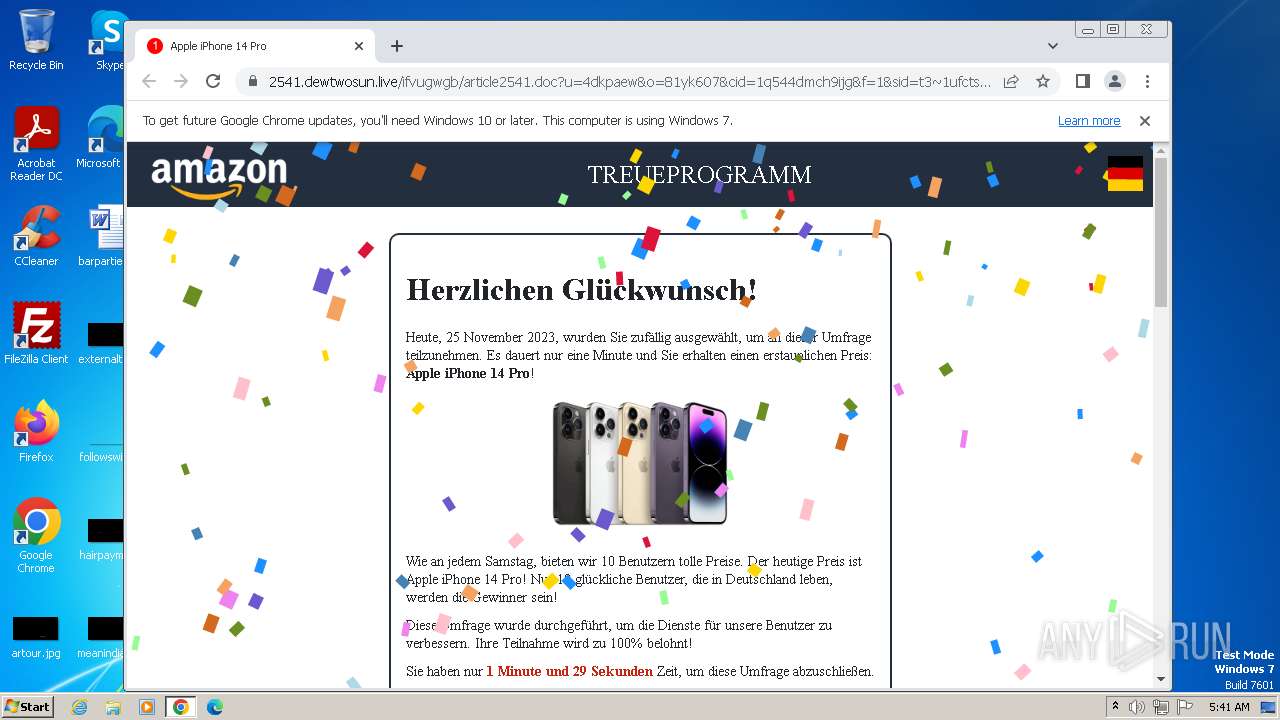Open Internet Explorer from taskbar
The height and width of the screenshot is (720, 1280).
79,707
